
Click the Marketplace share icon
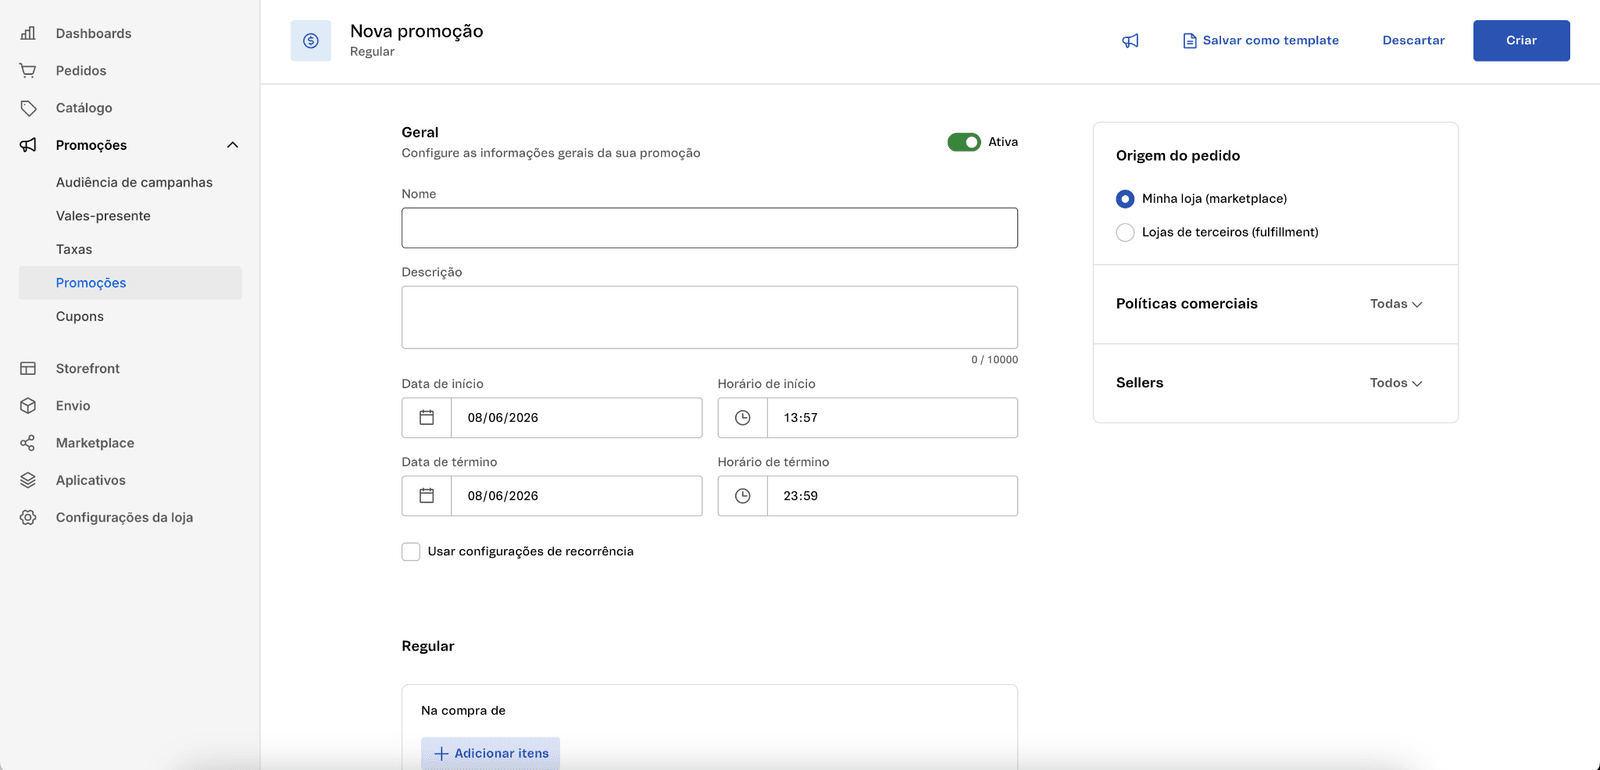pyautogui.click(x=28, y=443)
